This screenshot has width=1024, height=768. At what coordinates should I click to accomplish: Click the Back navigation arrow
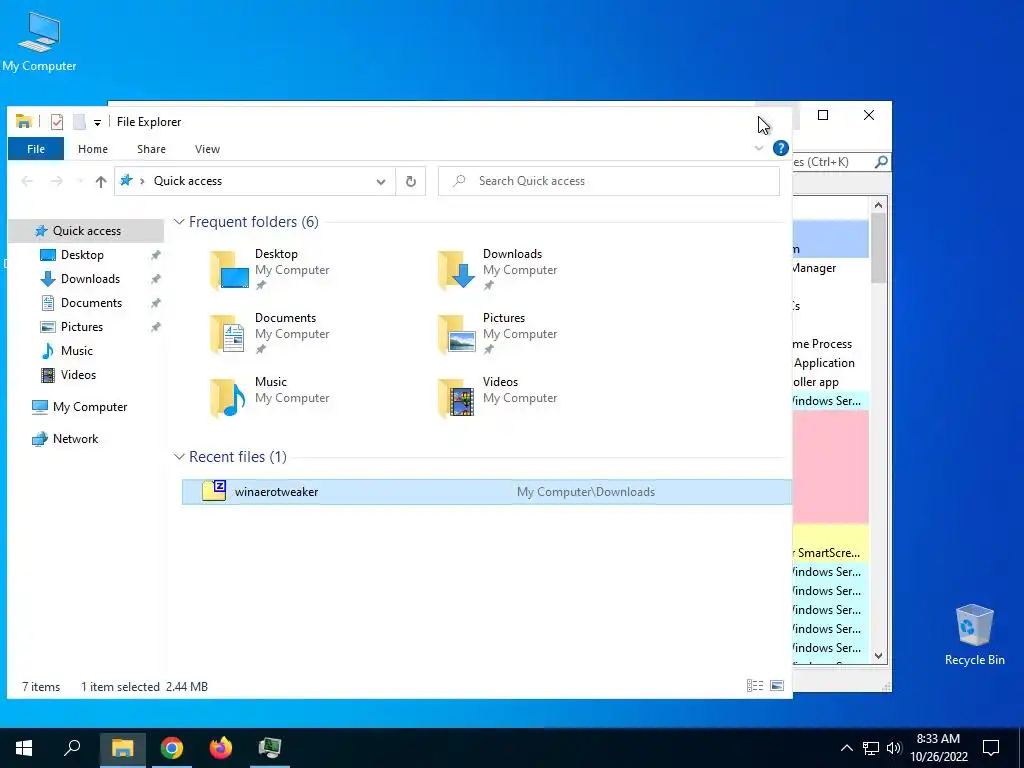point(27,182)
